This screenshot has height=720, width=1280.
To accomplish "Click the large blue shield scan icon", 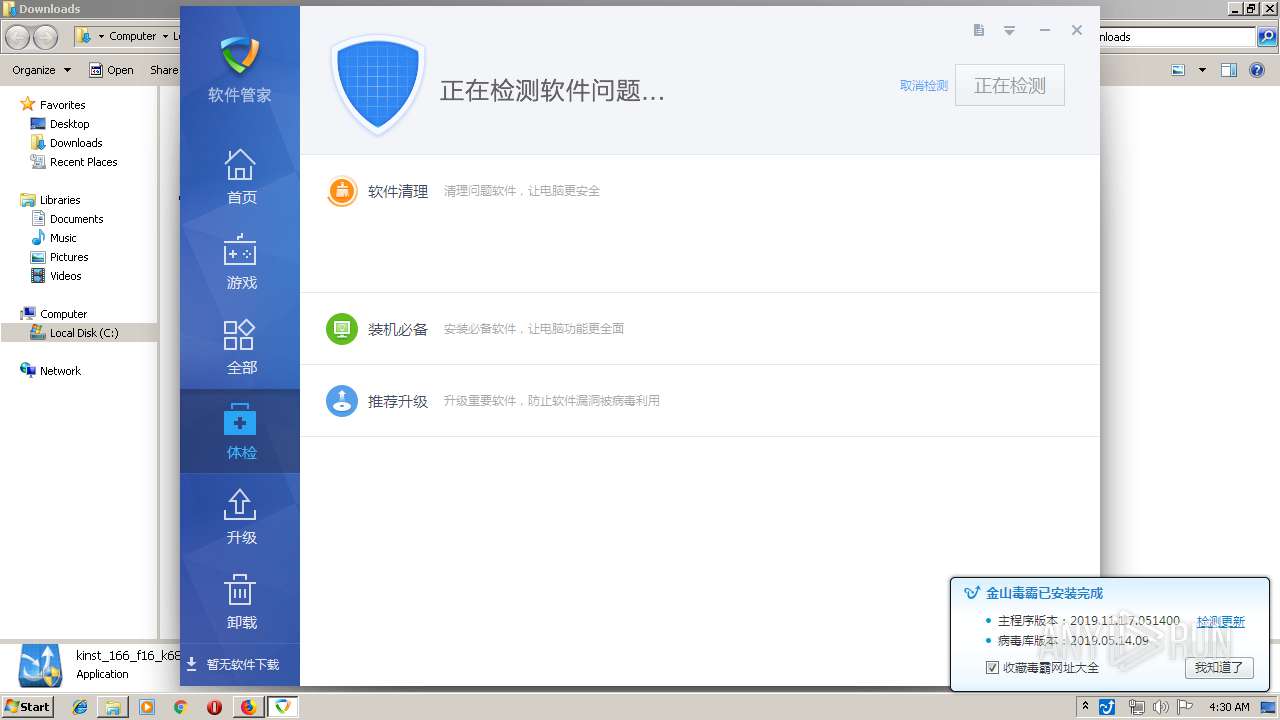I will pos(378,86).
